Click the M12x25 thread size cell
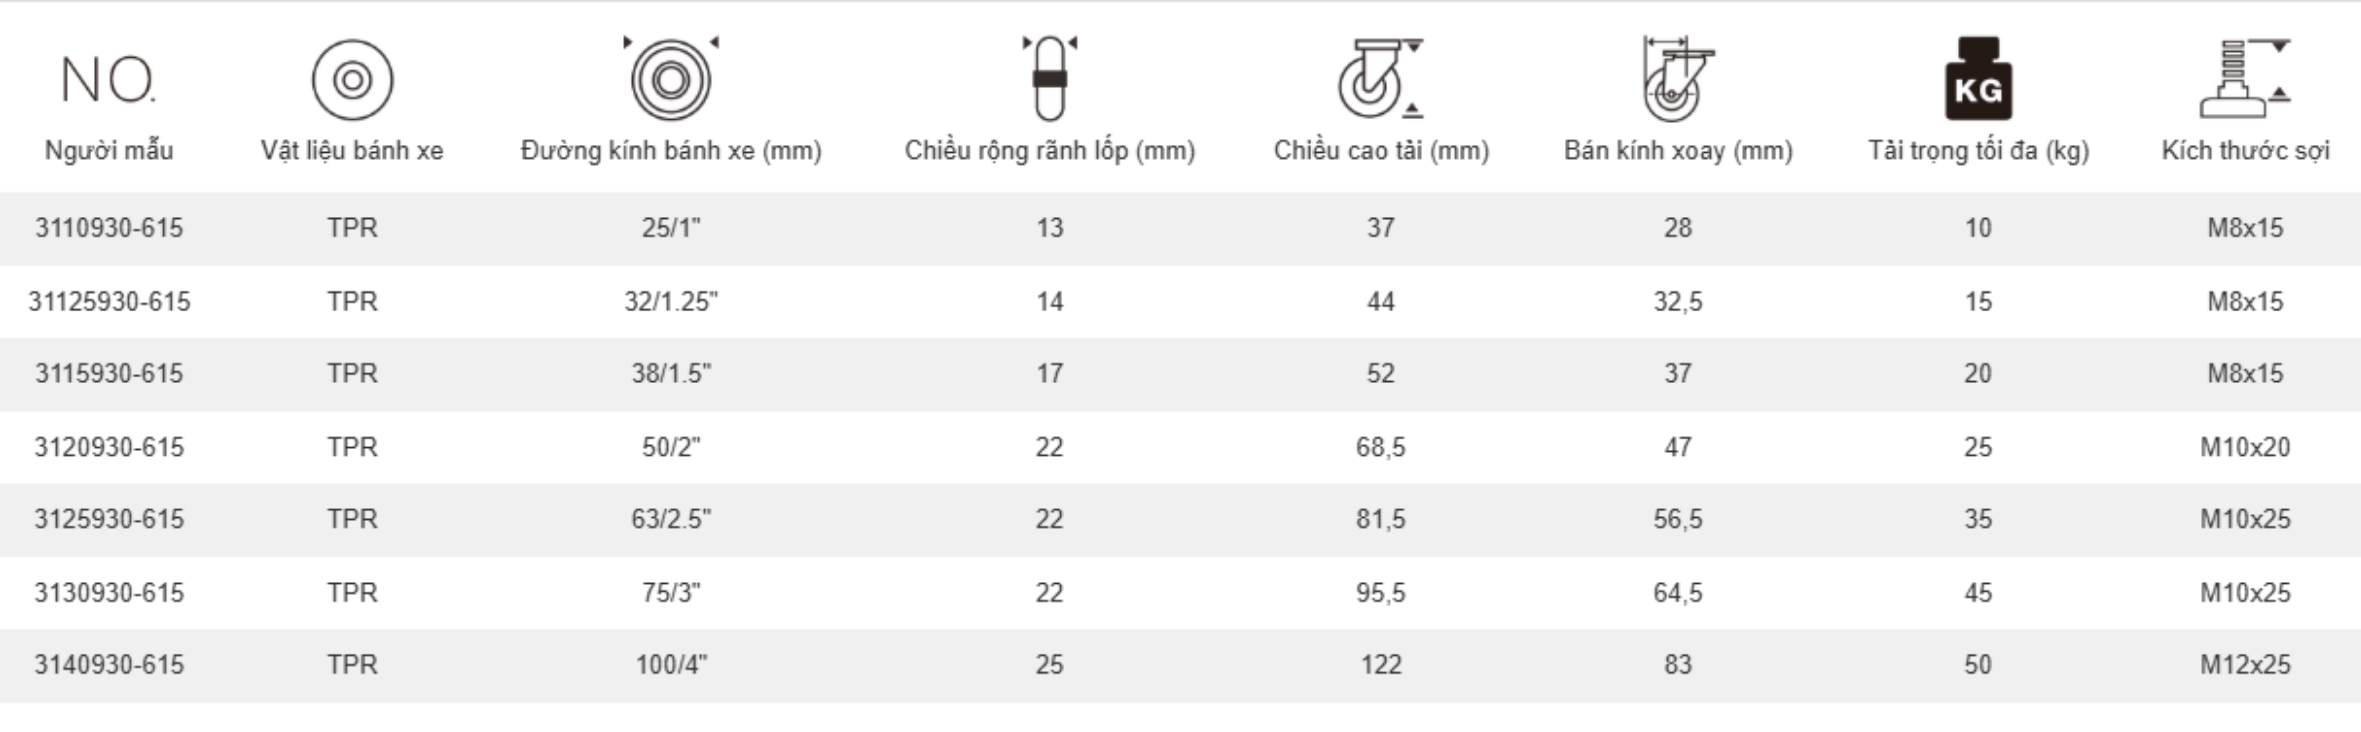 point(2245,665)
